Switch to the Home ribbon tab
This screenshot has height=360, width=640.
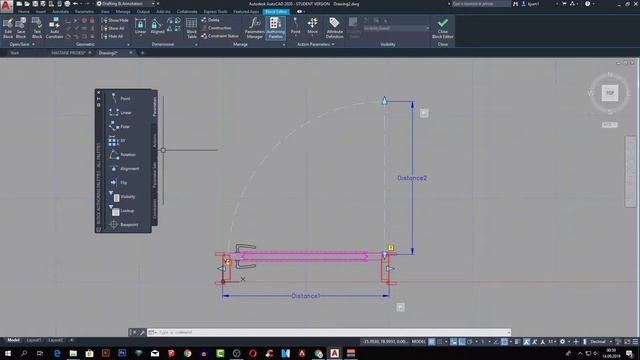pyautogui.click(x=23, y=11)
